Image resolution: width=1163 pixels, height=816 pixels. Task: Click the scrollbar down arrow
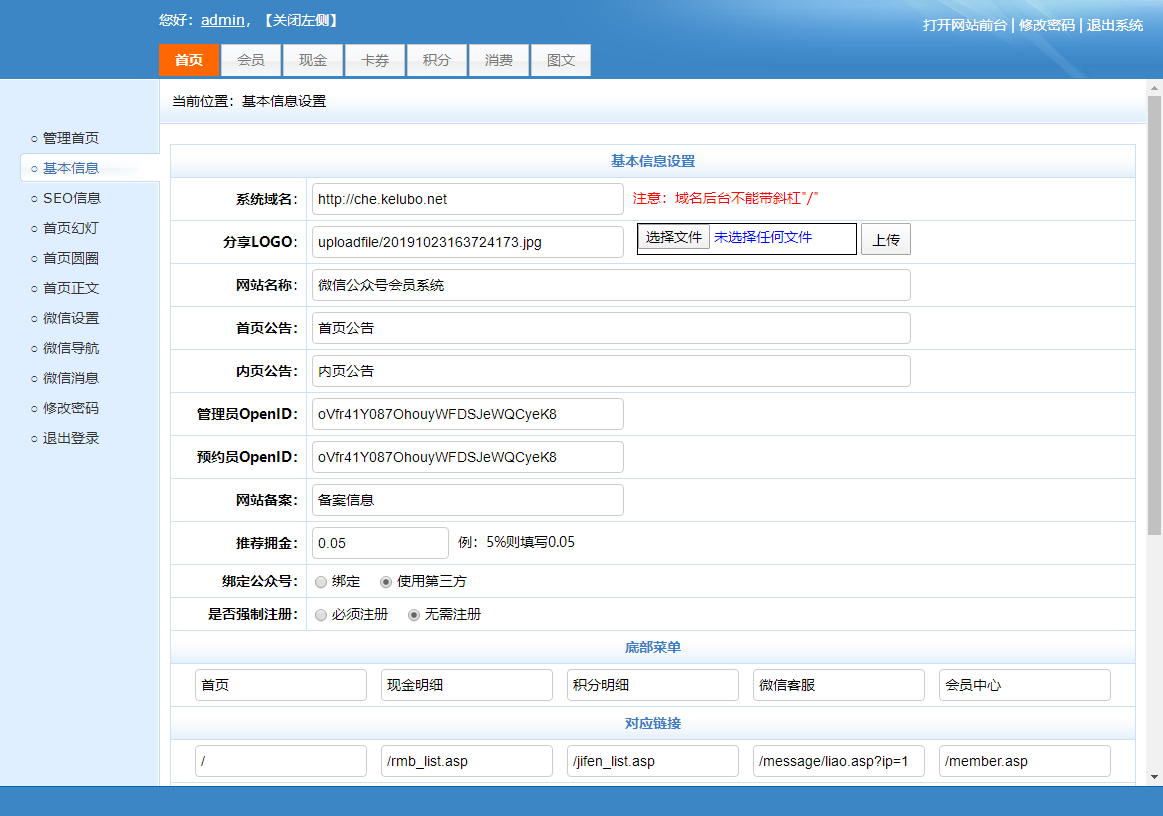[x=1154, y=776]
